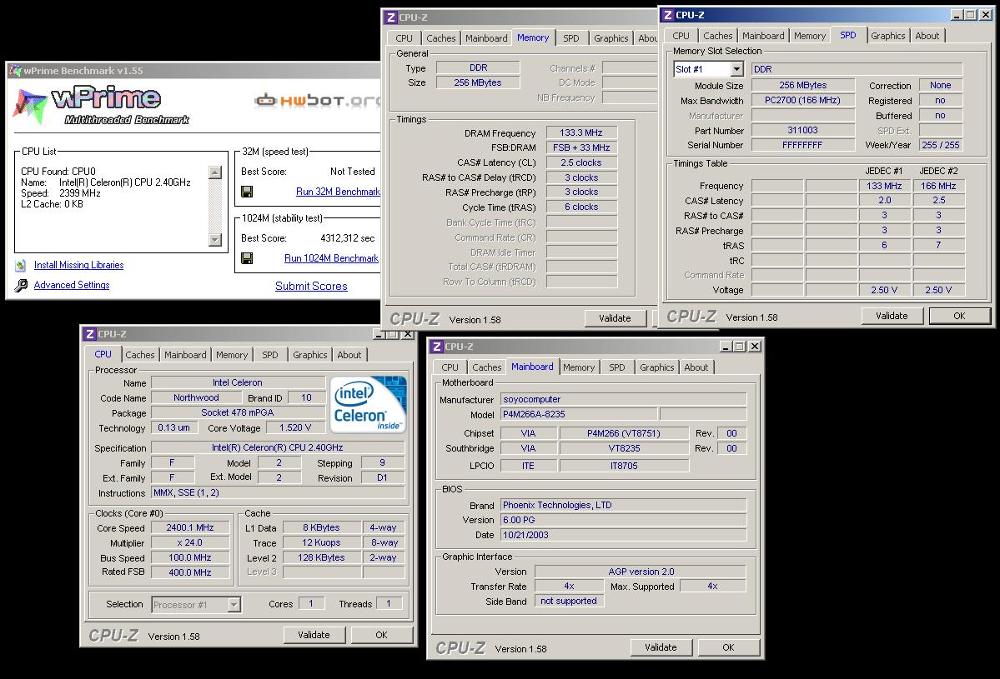Click the CPU-Z title icon in CPU window
The width and height of the screenshot is (1000, 679).
tap(90, 334)
